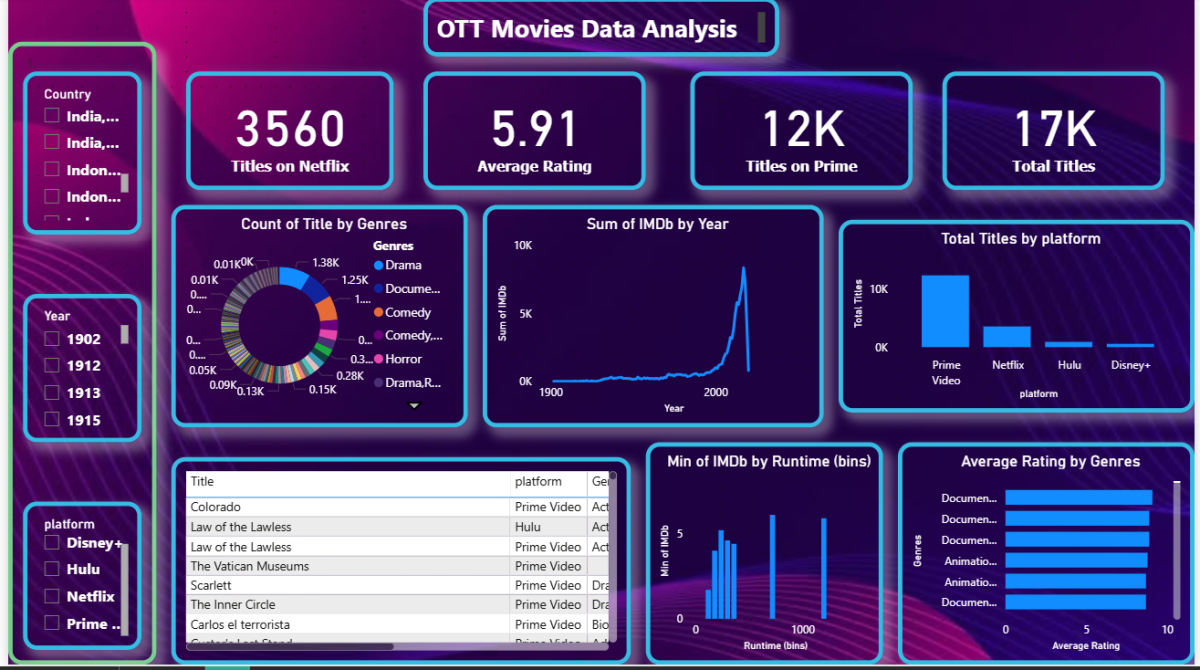
Task: Click the topmost bar in Average Rating chart
Action: click(1078, 497)
